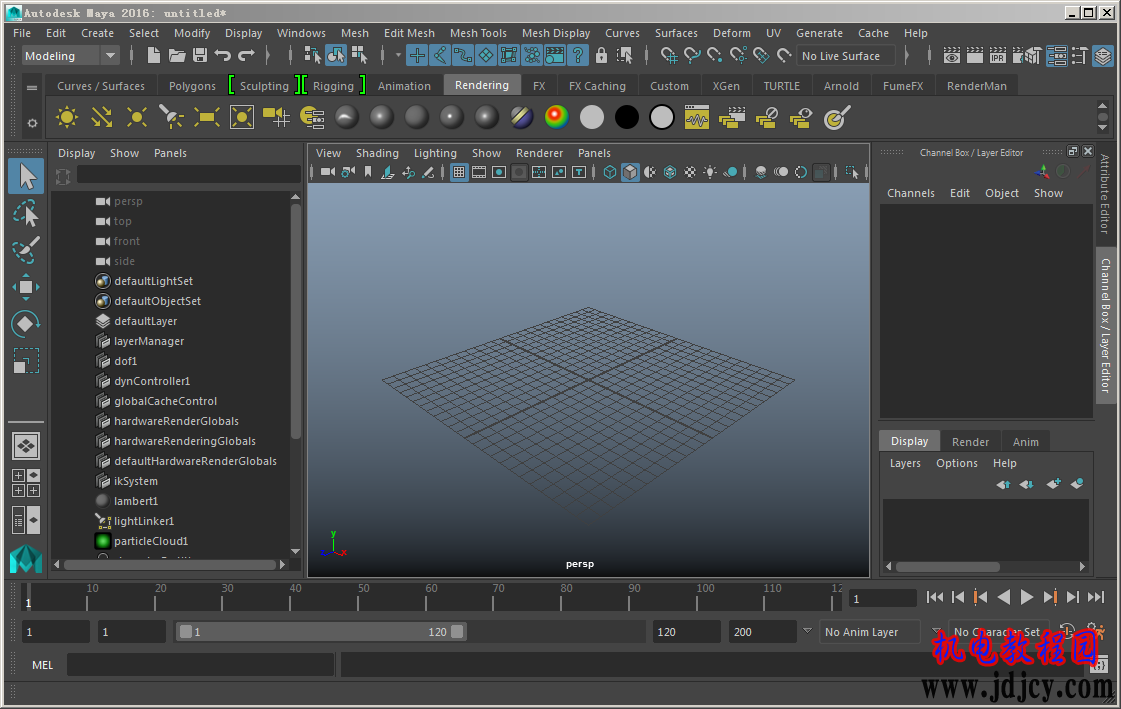The width and height of the screenshot is (1121, 709).
Task: Open the File menu
Action: point(22,33)
